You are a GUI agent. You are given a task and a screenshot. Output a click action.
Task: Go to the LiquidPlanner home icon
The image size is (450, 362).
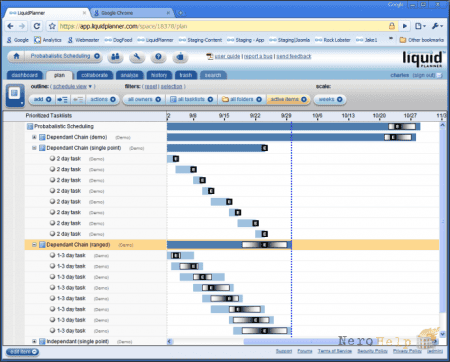click(16, 56)
